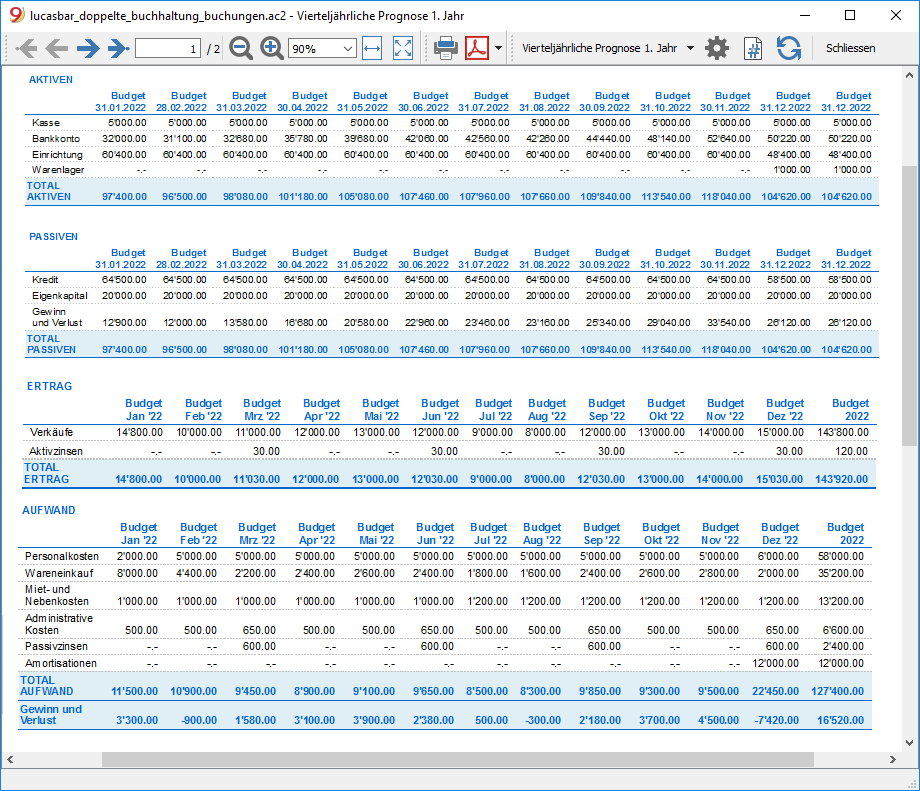Screen dimensions: 920x791
Task: Click the Administrative Kosten row label
Action: click(x=59, y=624)
